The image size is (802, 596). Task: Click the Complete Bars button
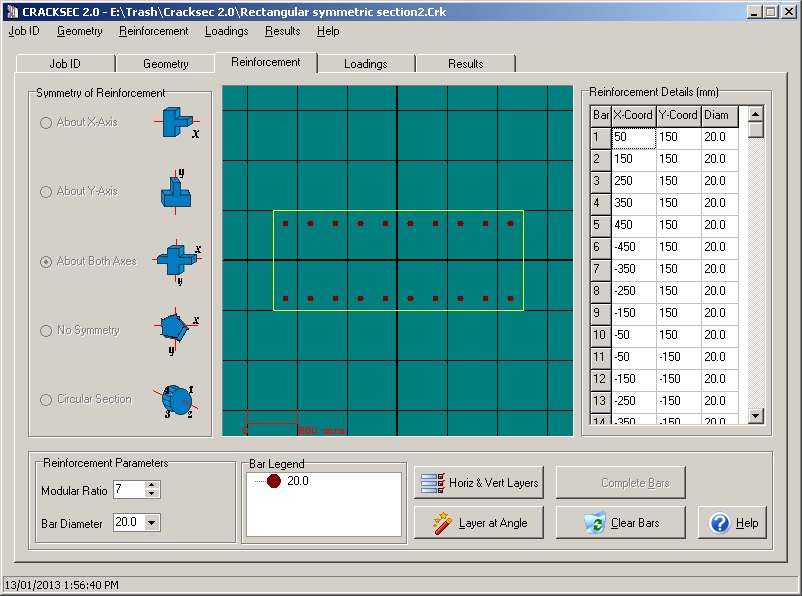coord(620,482)
